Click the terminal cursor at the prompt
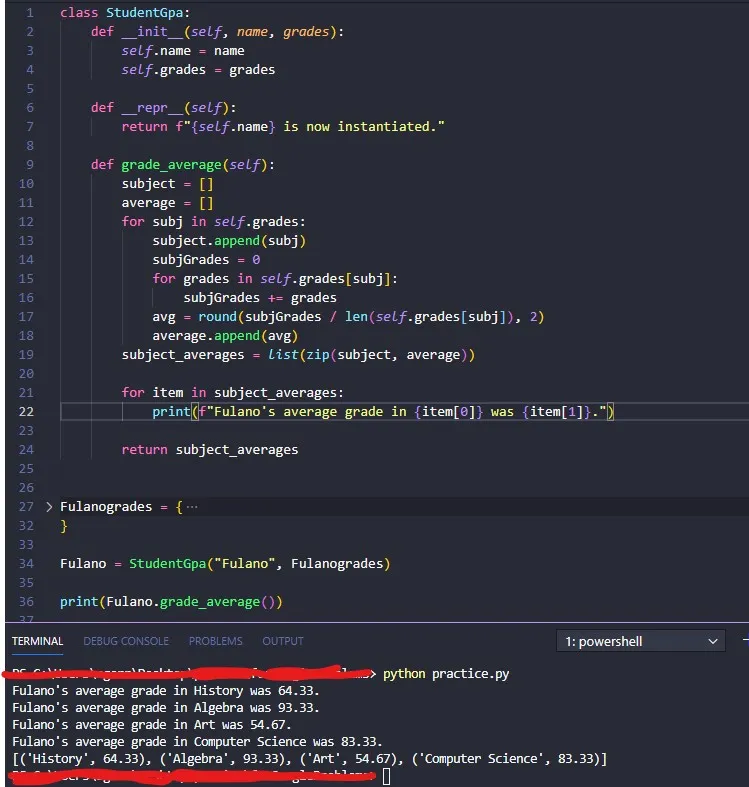This screenshot has height=787, width=749. tap(387, 776)
